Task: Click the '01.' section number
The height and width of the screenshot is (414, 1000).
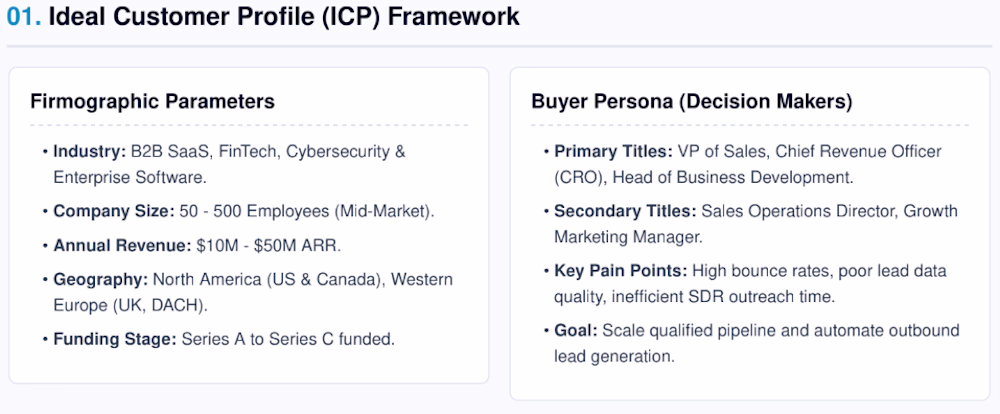Action: [24, 17]
